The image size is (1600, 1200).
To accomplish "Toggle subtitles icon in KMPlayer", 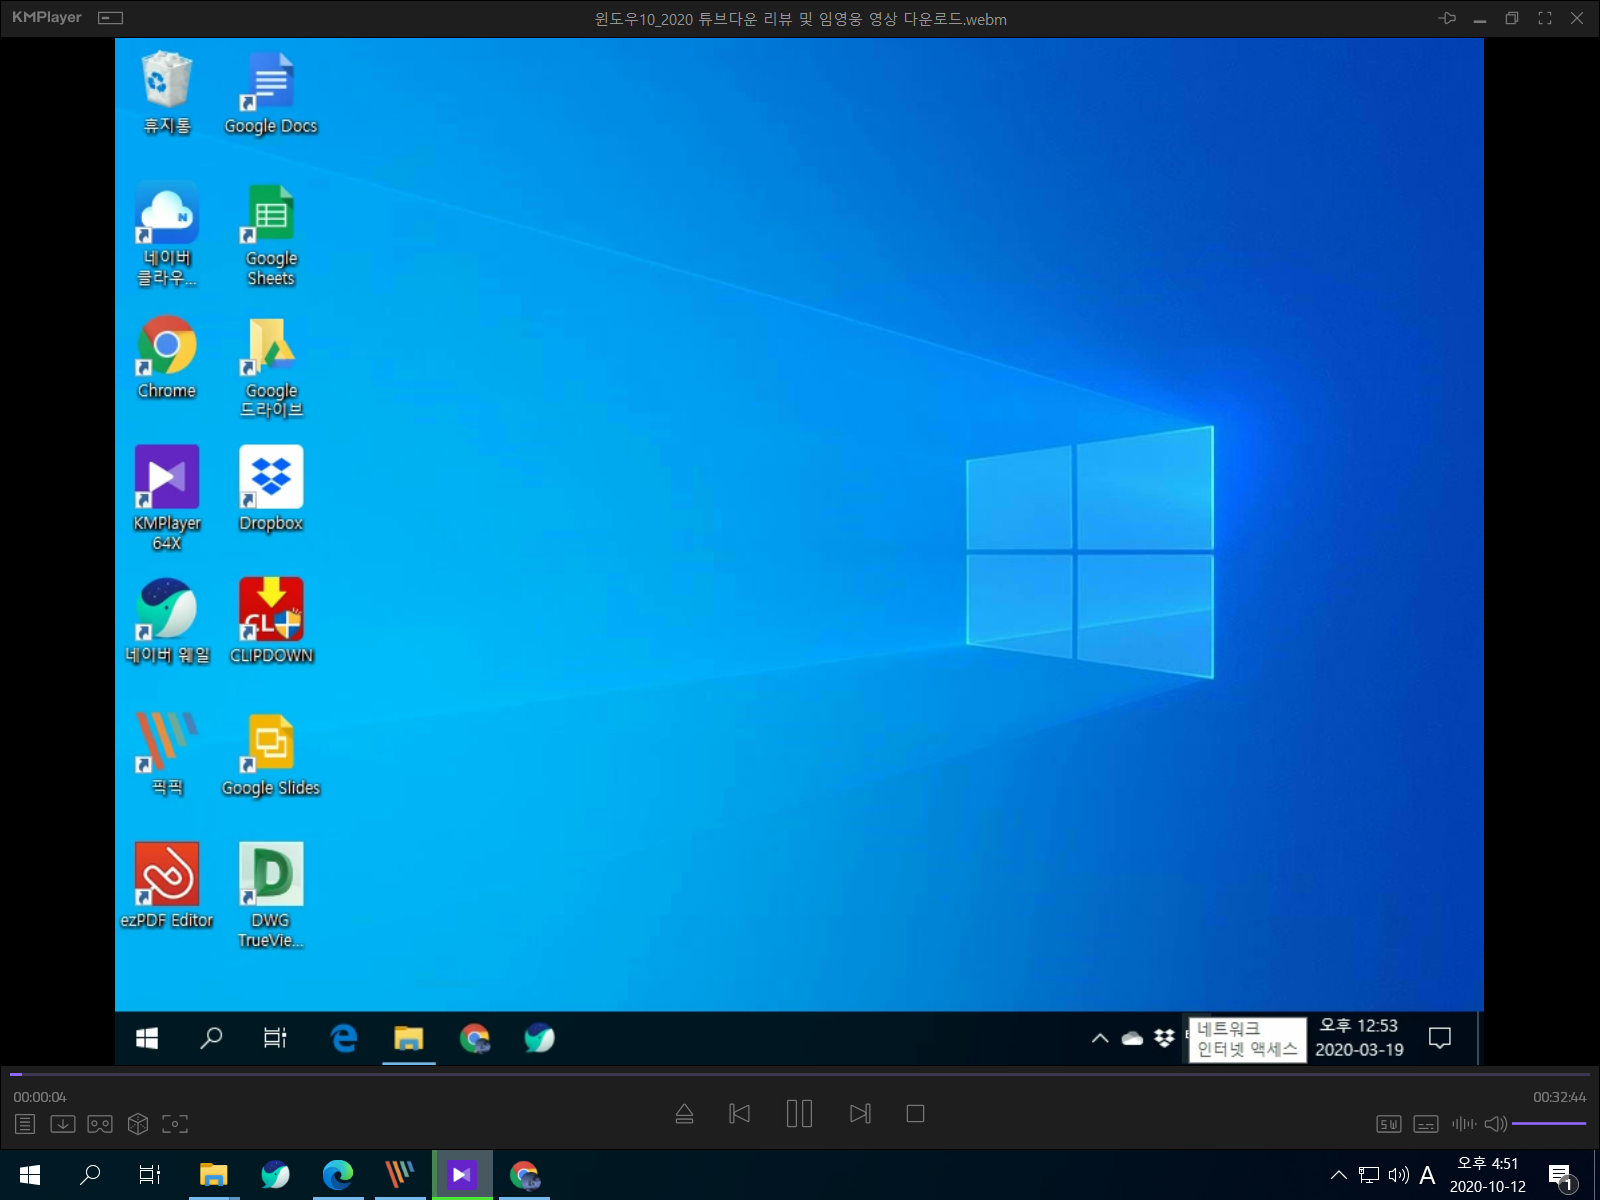I will click(x=1426, y=1124).
